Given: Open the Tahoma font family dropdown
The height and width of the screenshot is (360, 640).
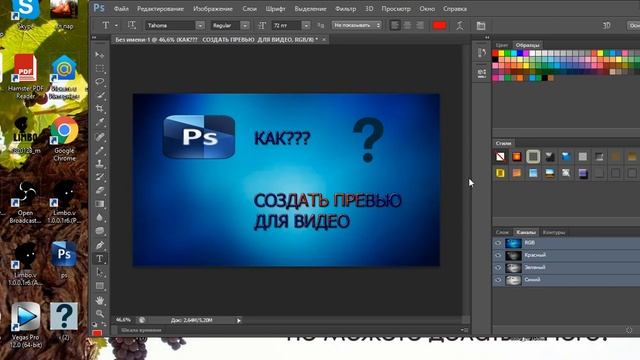Looking at the screenshot, I should point(200,25).
